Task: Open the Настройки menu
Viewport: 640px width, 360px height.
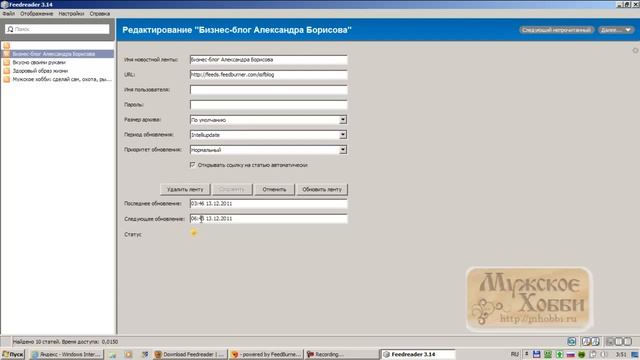Action: tap(71, 13)
